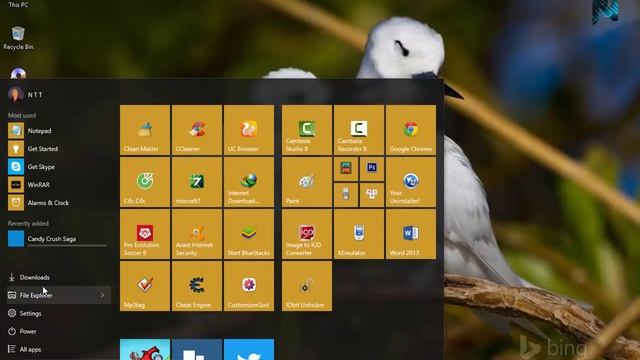This screenshot has height=360, width=640.
Task: Open the CustomizerGod tile
Action: (x=249, y=286)
